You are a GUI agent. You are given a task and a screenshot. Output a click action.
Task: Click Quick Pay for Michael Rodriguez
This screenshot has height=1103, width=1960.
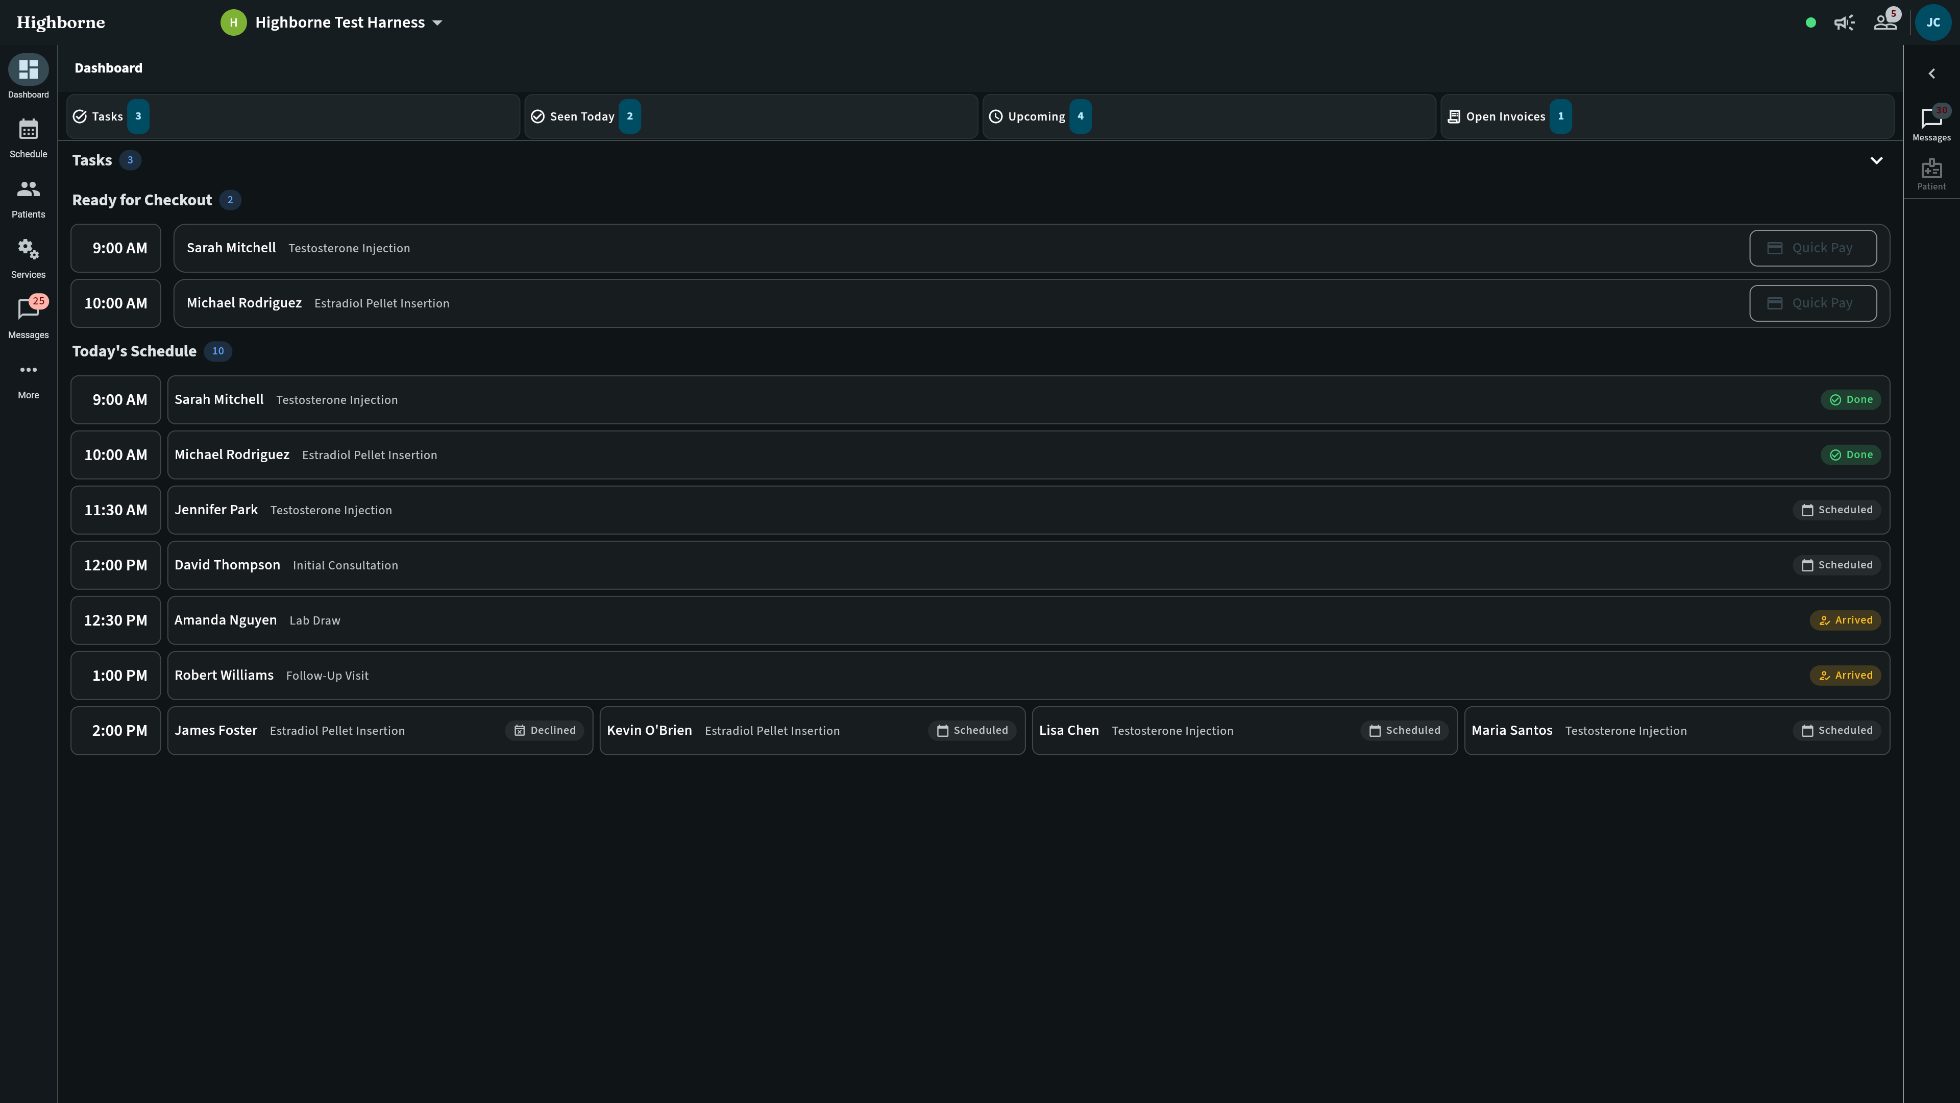[1812, 303]
